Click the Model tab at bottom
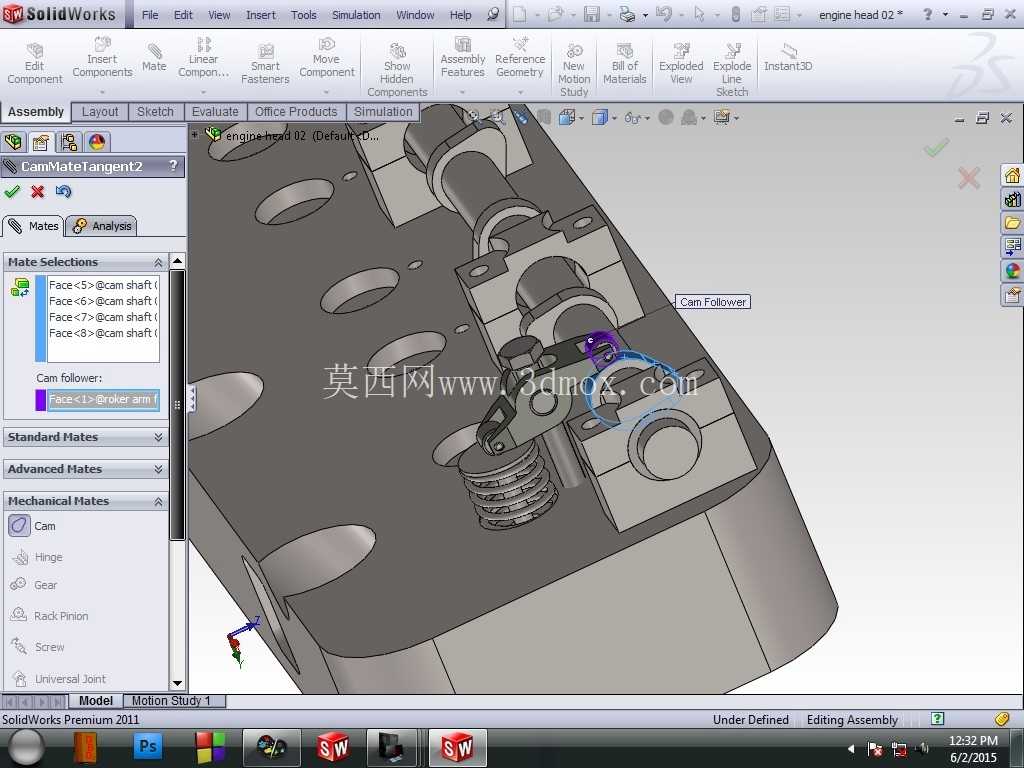The image size is (1024, 768). coord(95,701)
